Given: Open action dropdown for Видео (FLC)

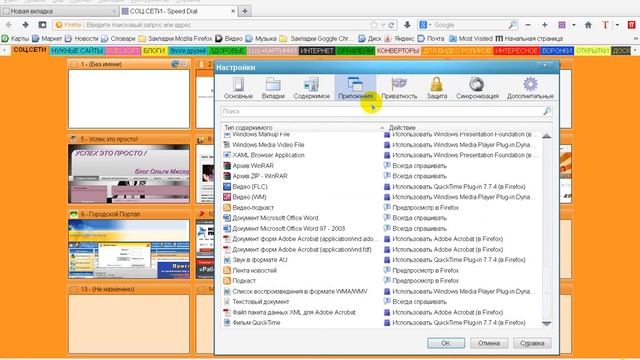Looking at the screenshot, I should tap(463, 187).
